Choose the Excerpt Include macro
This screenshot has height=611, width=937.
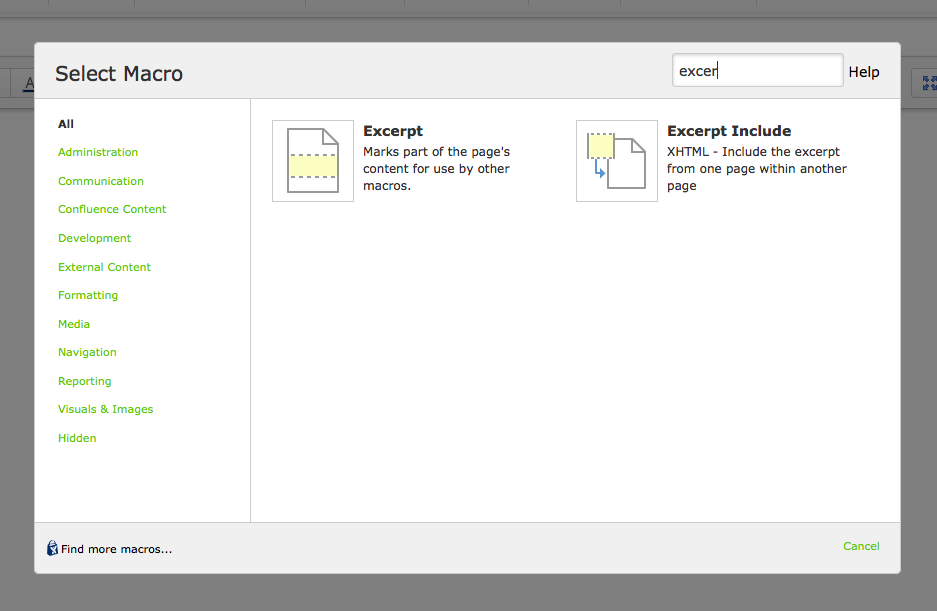pyautogui.click(x=728, y=131)
